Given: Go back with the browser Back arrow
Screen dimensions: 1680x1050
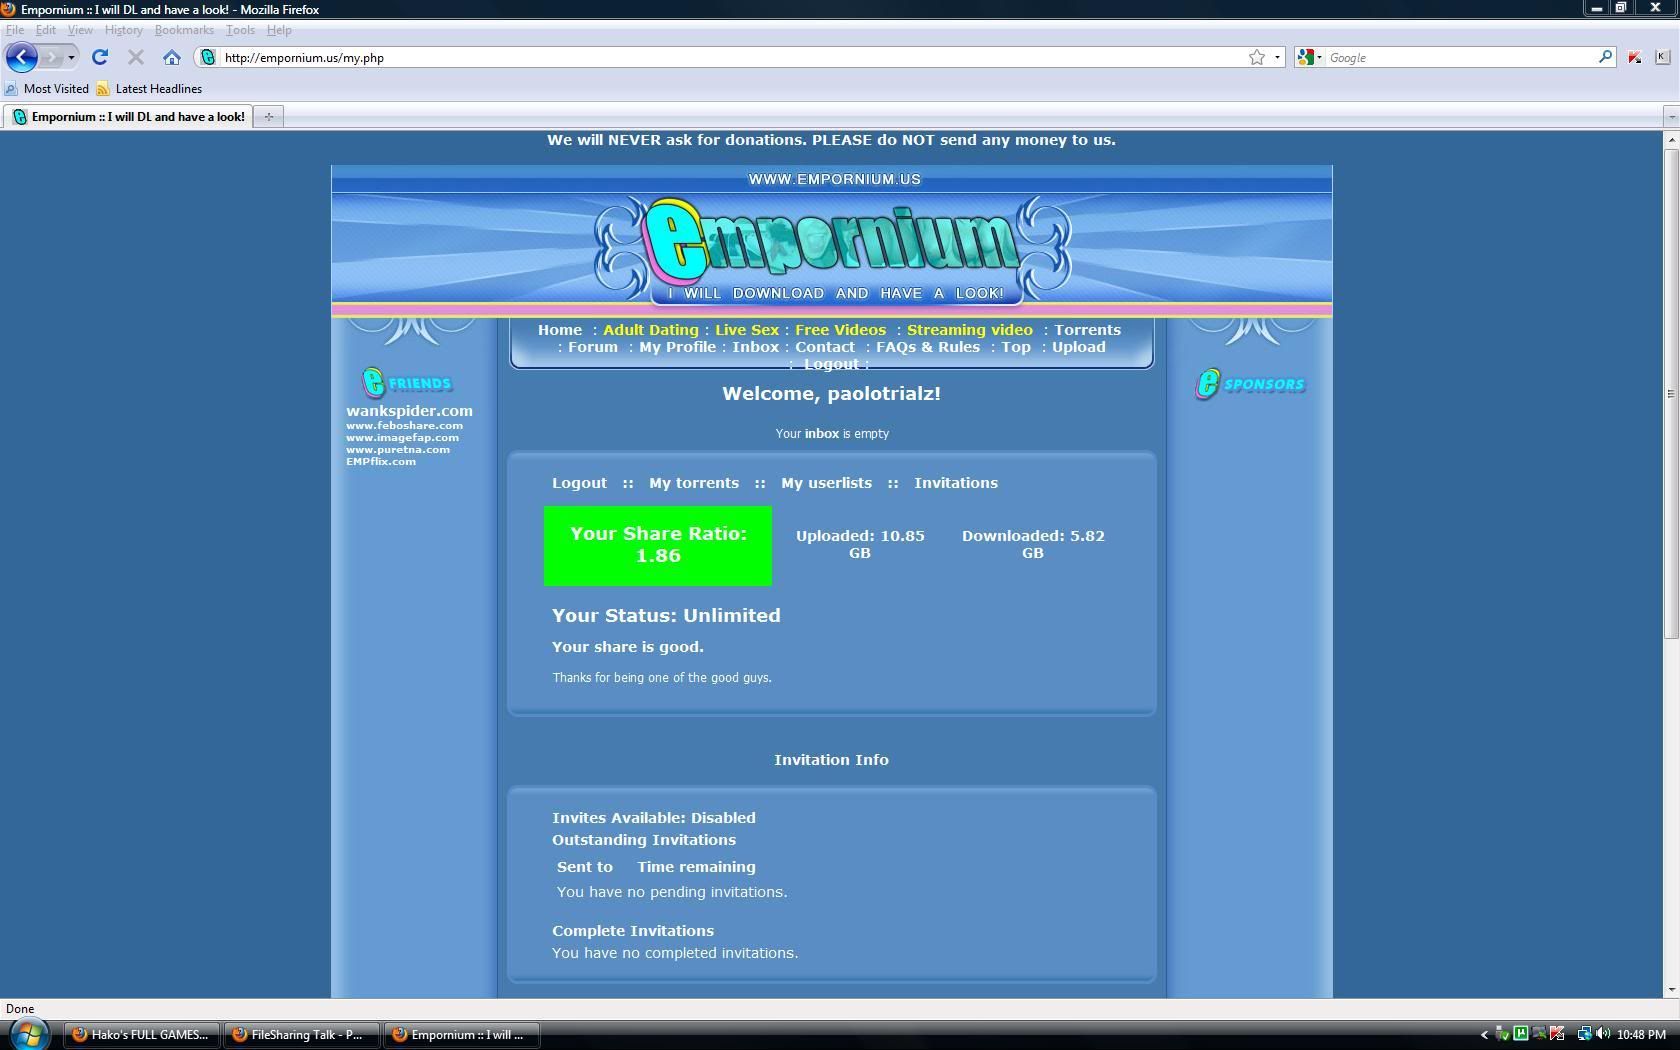Looking at the screenshot, I should tap(21, 57).
